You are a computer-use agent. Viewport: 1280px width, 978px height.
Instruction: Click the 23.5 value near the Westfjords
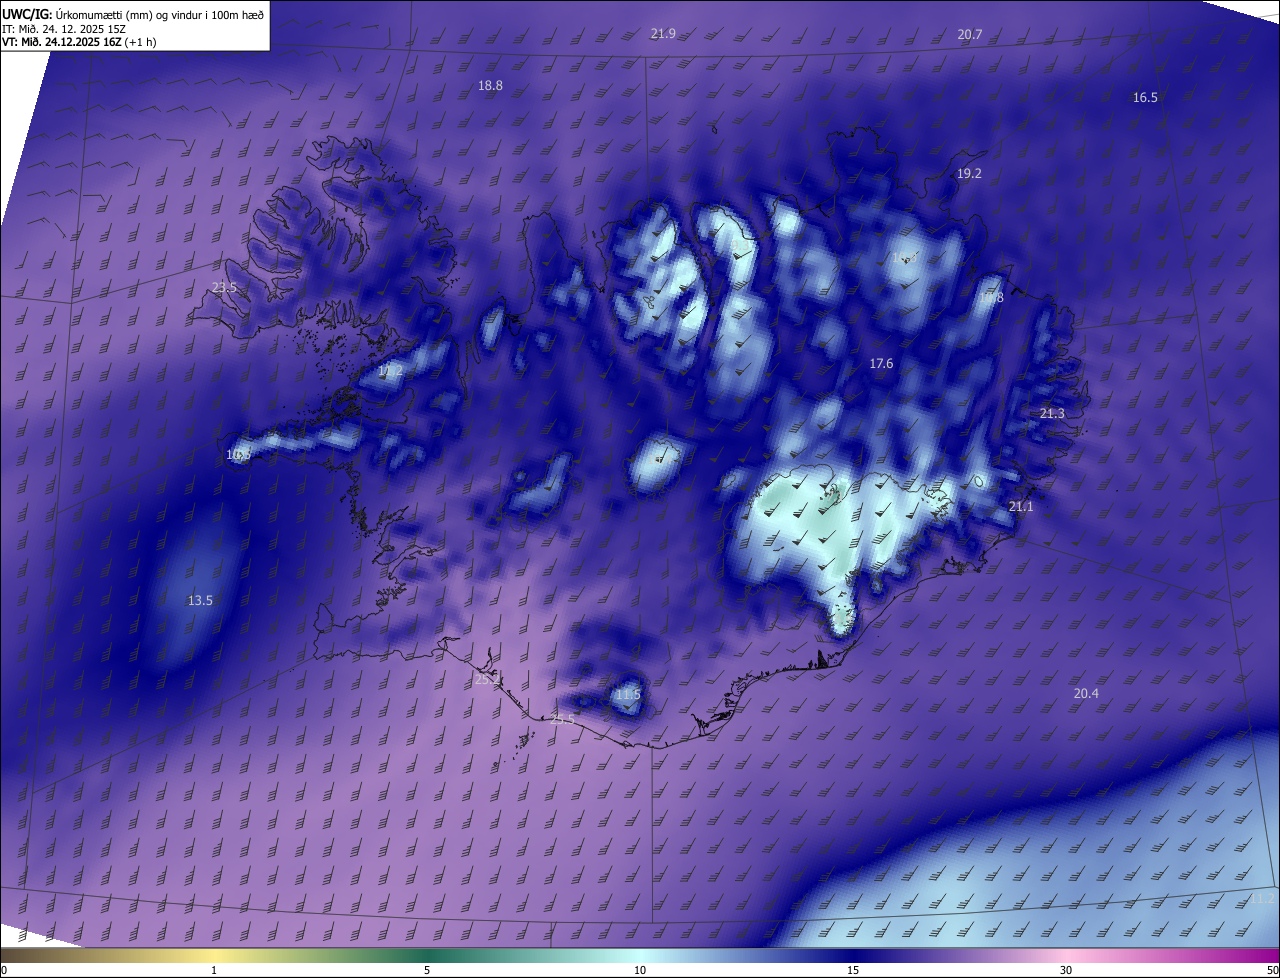click(x=225, y=287)
